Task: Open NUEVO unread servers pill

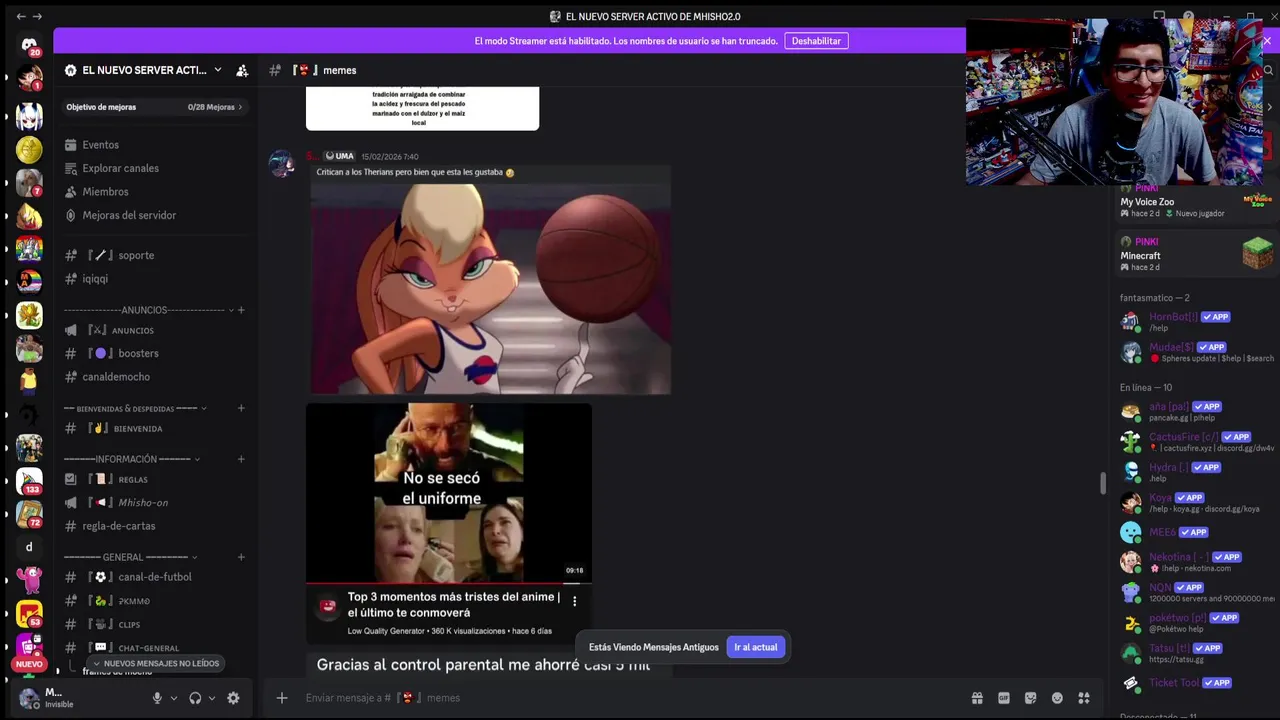Action: [x=29, y=664]
